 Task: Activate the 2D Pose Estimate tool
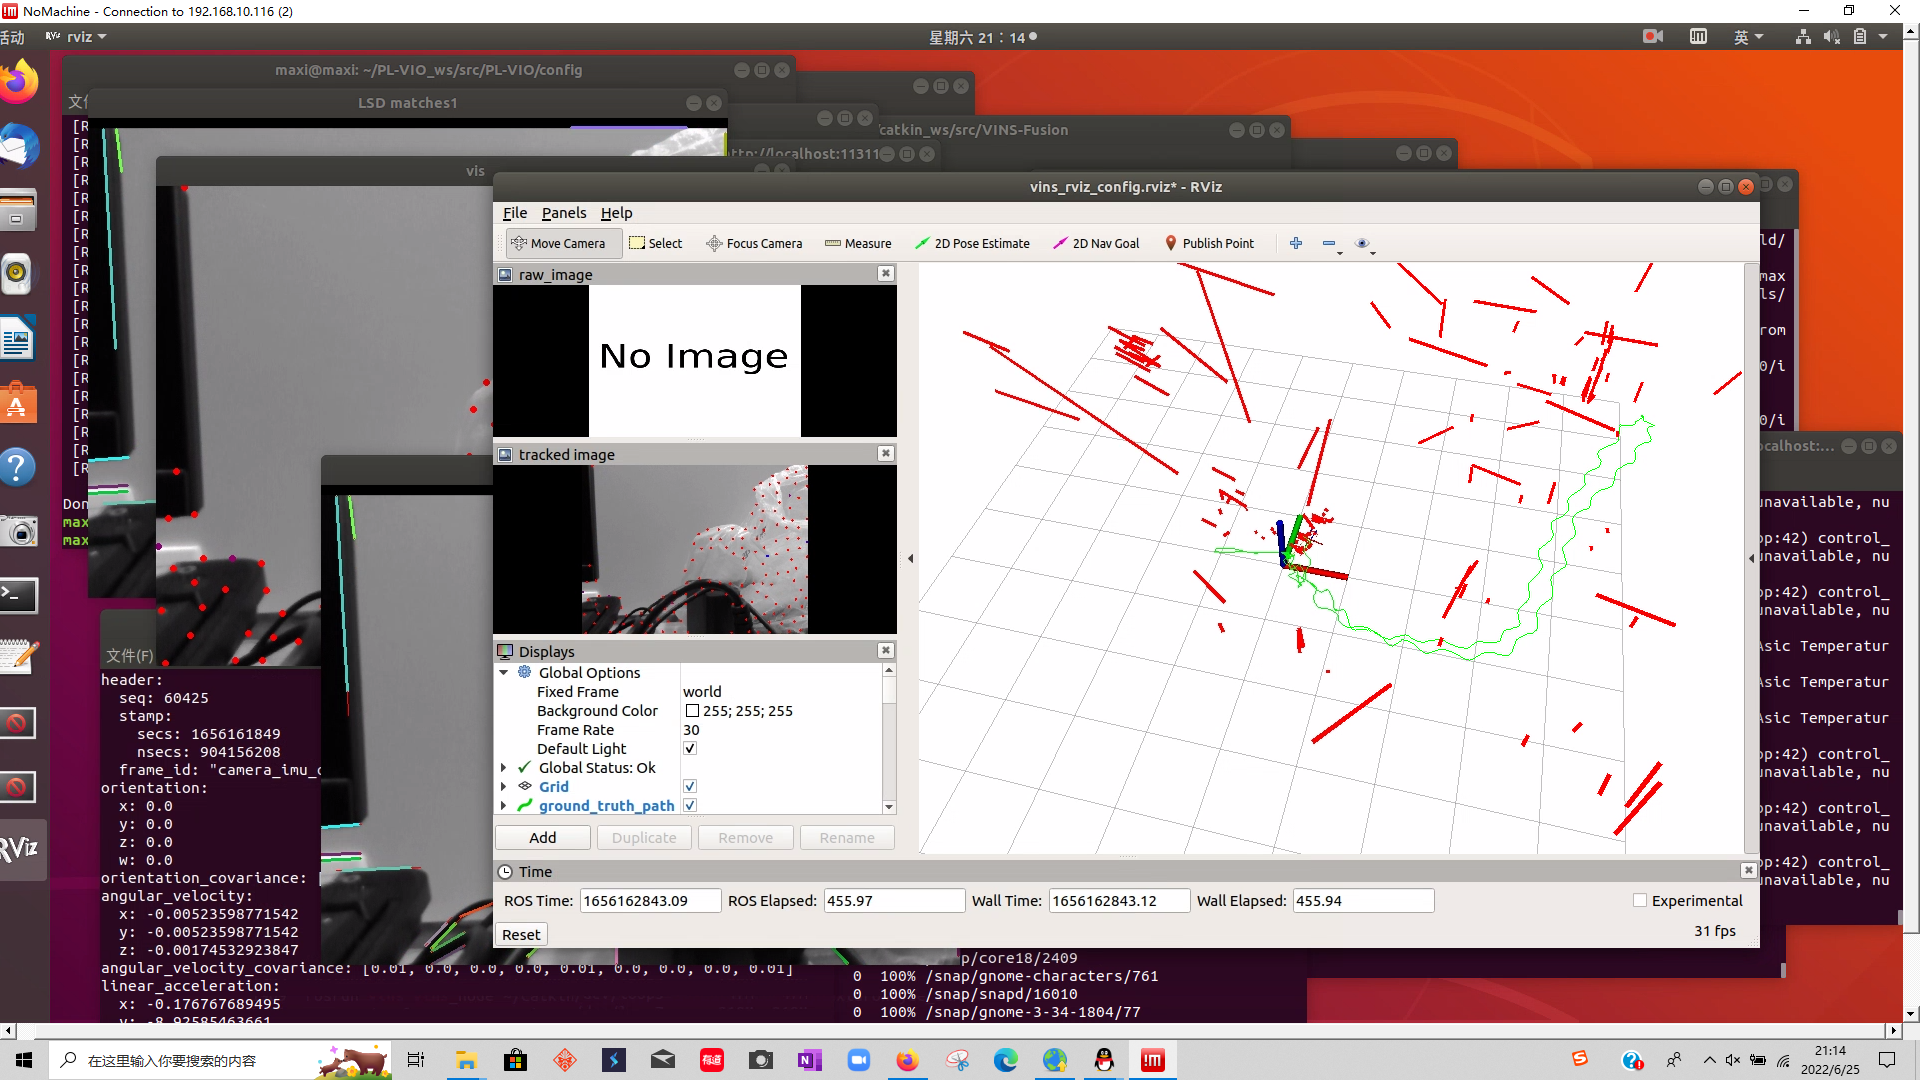pos(972,243)
